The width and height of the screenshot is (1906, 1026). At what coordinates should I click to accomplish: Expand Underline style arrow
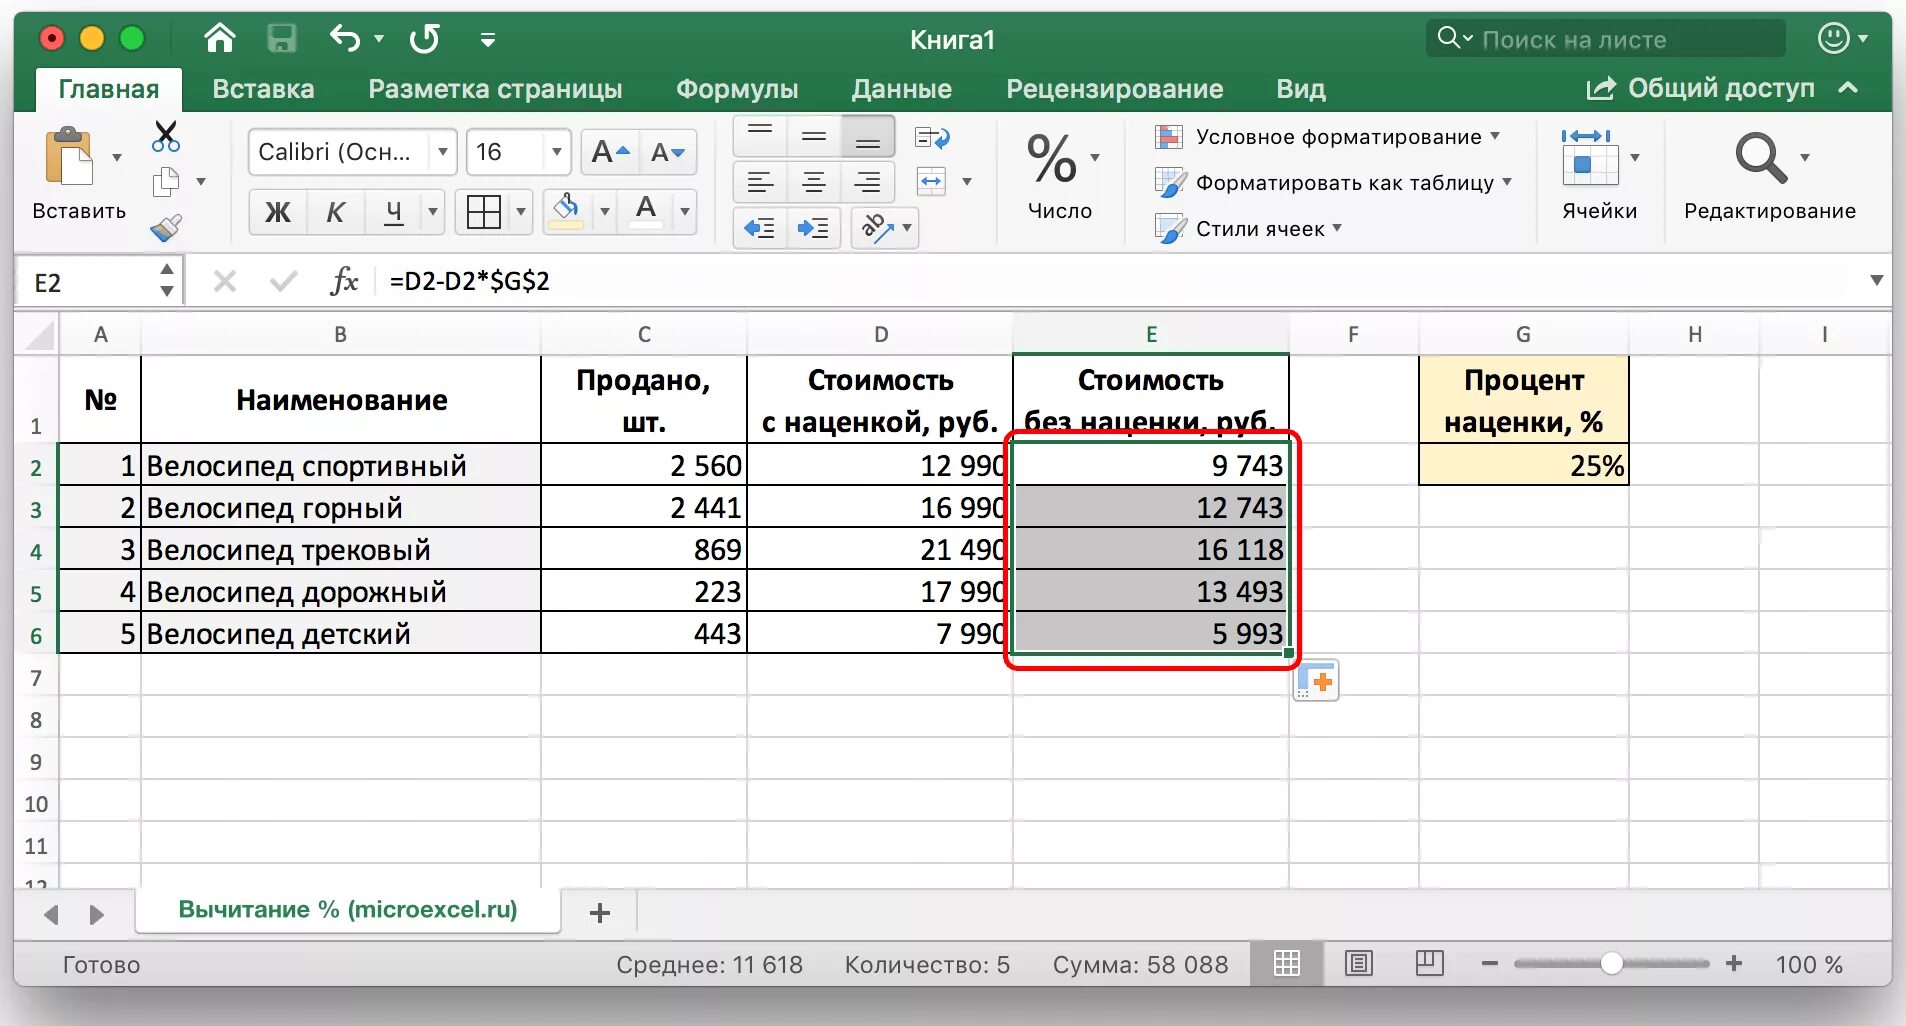coord(433,211)
